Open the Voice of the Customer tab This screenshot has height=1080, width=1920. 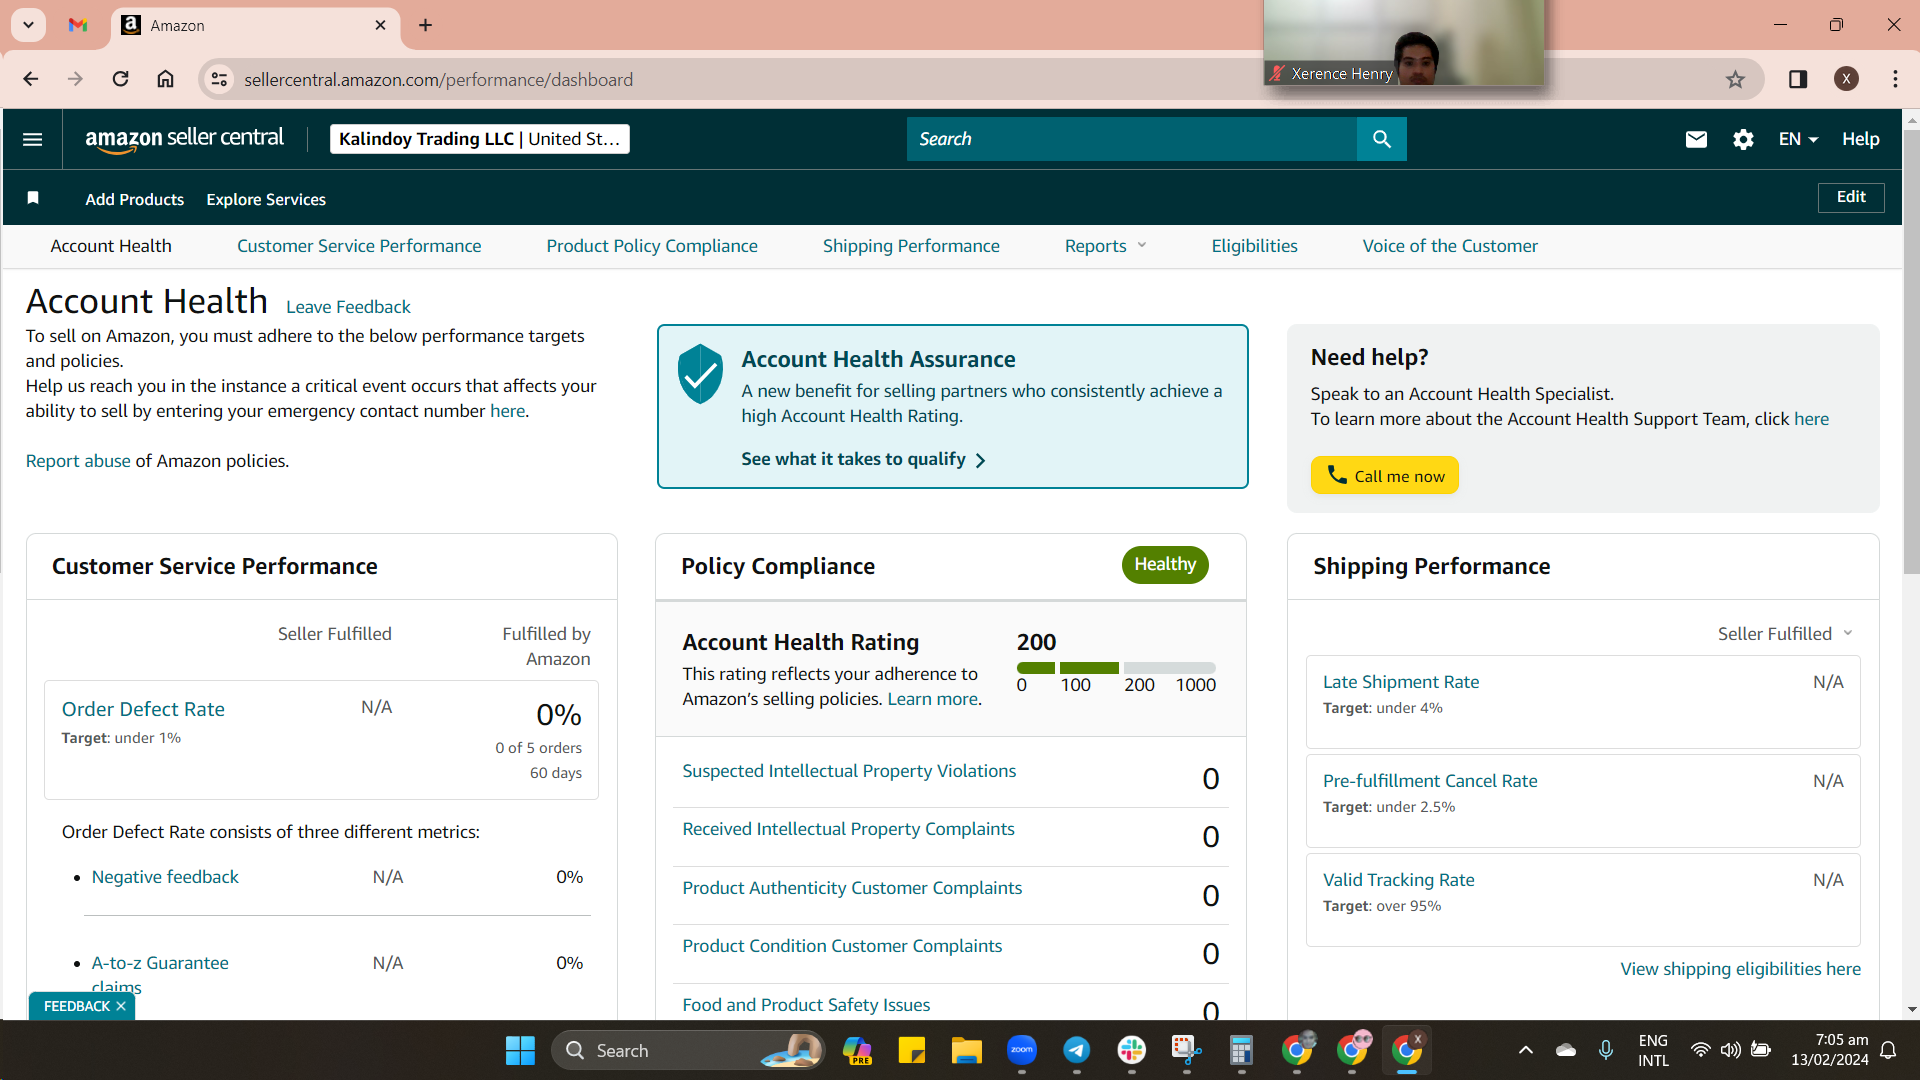coord(1450,246)
